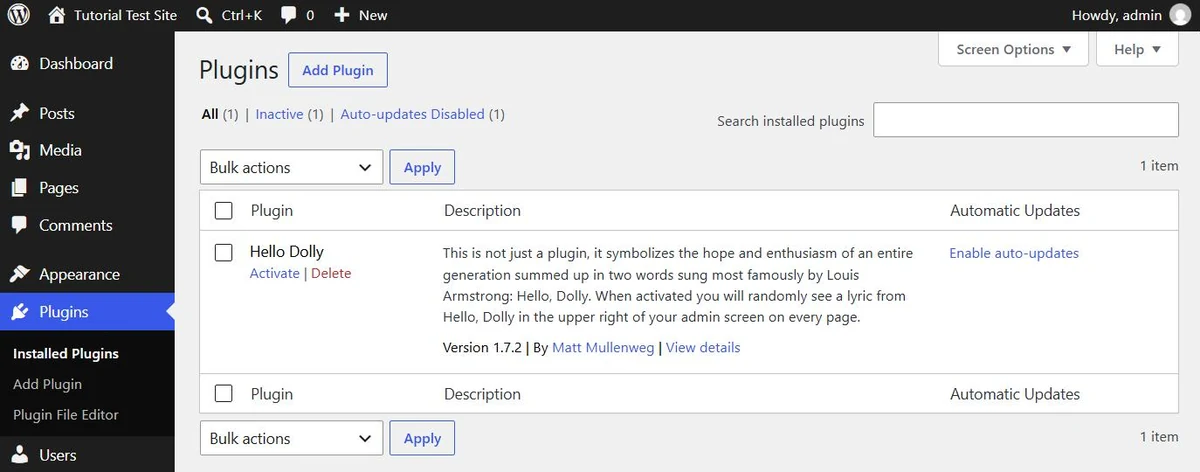Click the top Automatic Updates column header
This screenshot has width=1200, height=472.
[1015, 210]
